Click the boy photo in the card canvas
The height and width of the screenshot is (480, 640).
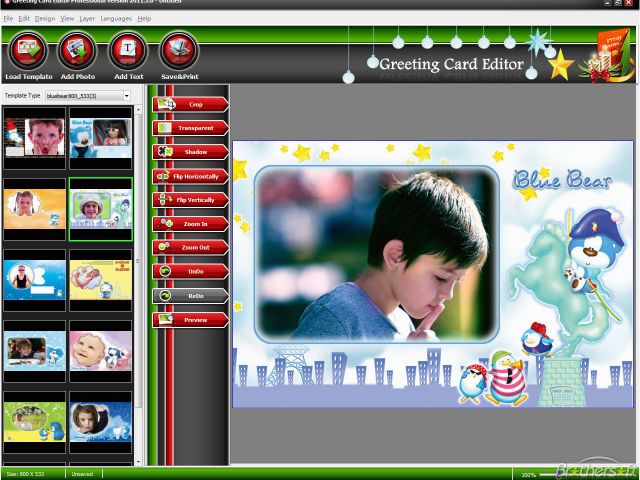tap(376, 254)
